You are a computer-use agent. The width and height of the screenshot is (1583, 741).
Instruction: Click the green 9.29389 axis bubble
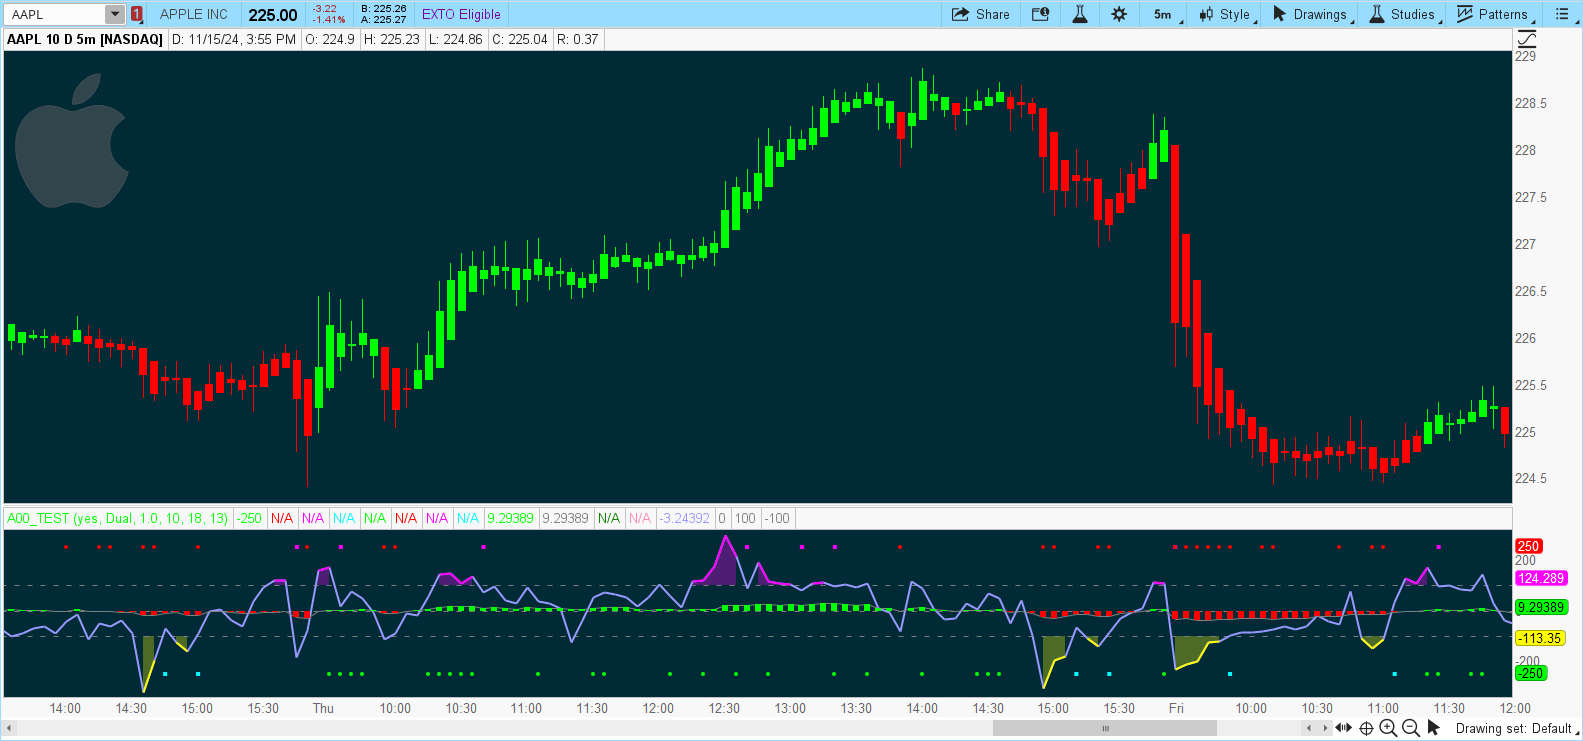click(x=1541, y=607)
